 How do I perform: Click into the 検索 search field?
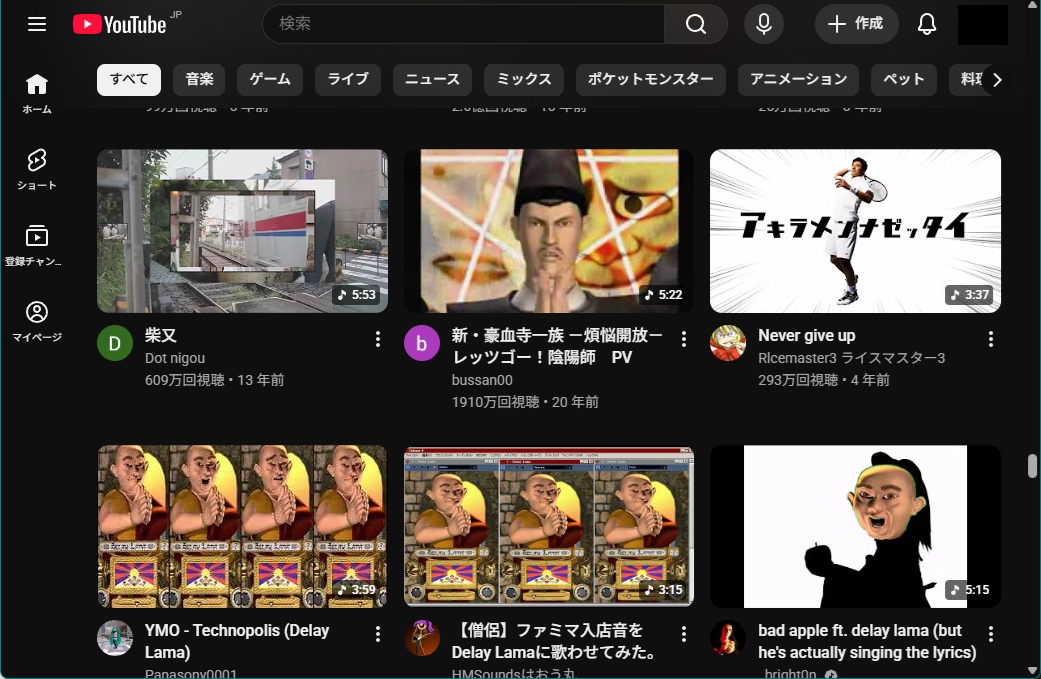click(x=463, y=24)
